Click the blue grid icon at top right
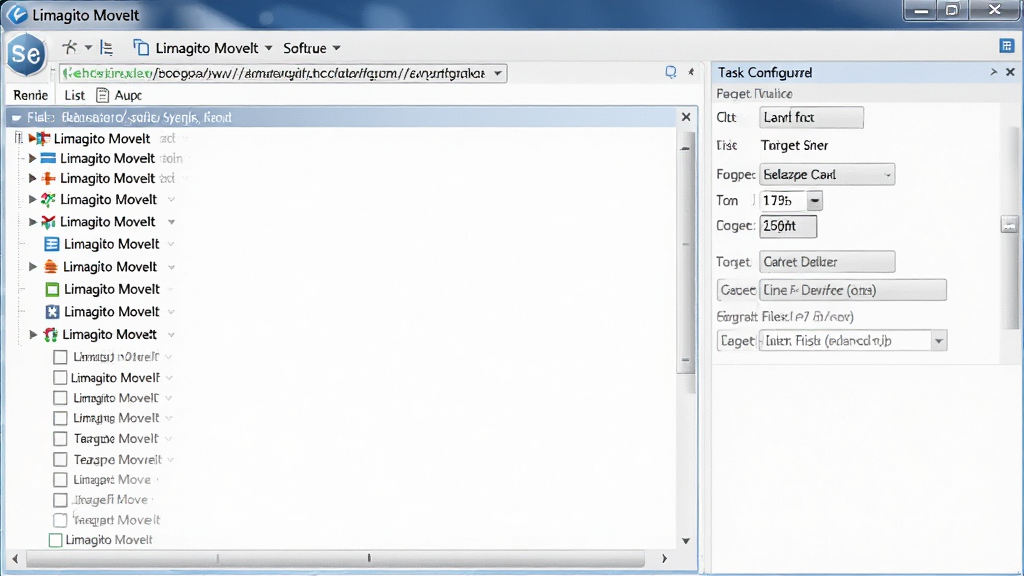Screen dimensions: 1024x576 click(1006, 46)
